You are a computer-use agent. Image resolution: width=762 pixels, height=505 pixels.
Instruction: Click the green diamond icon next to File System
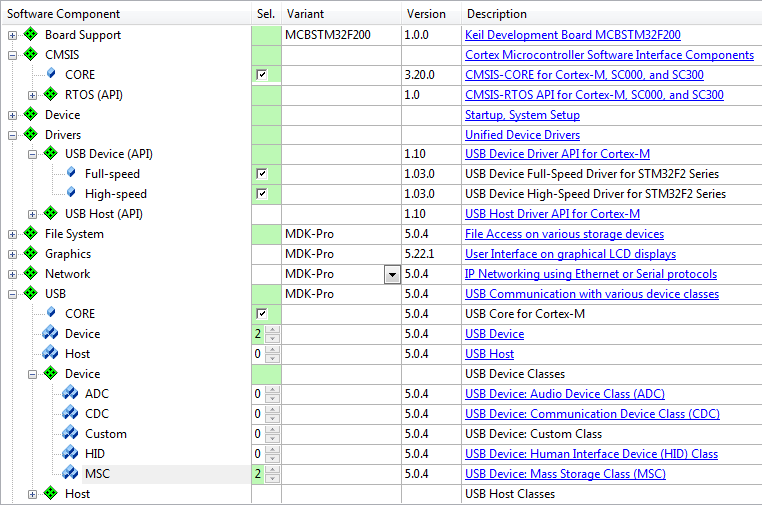pos(31,233)
